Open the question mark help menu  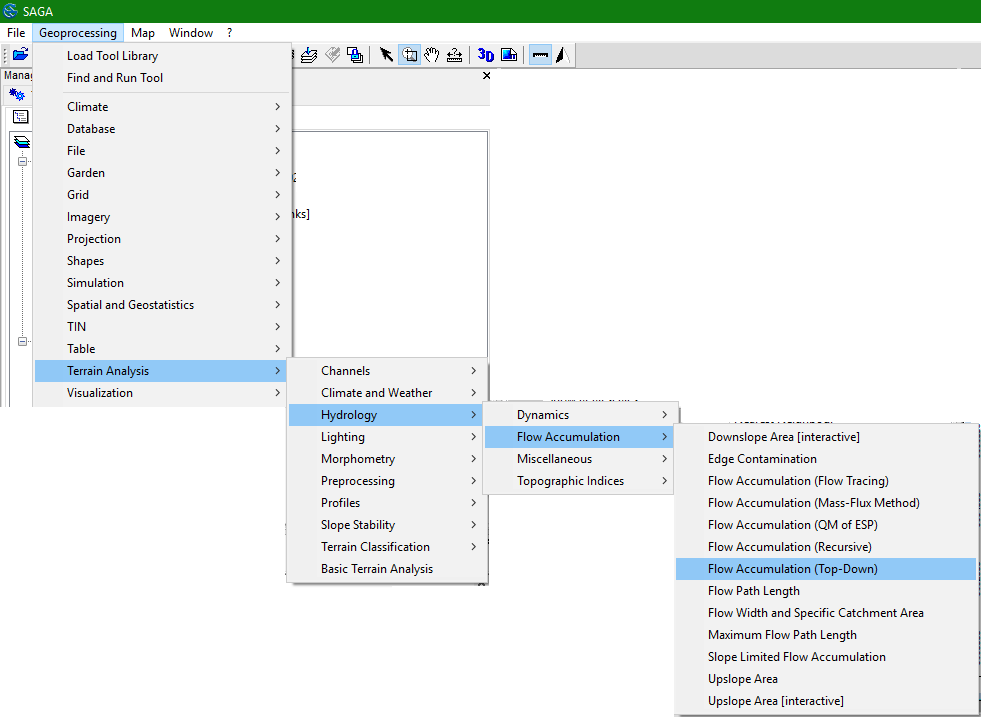tap(230, 33)
